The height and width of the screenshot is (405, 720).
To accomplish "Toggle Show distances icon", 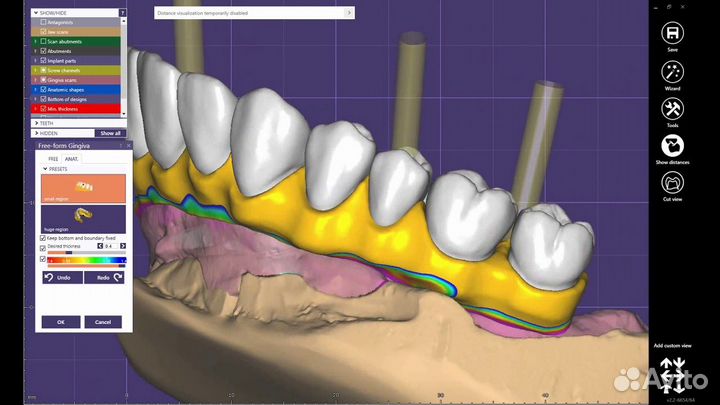I will tap(672, 145).
